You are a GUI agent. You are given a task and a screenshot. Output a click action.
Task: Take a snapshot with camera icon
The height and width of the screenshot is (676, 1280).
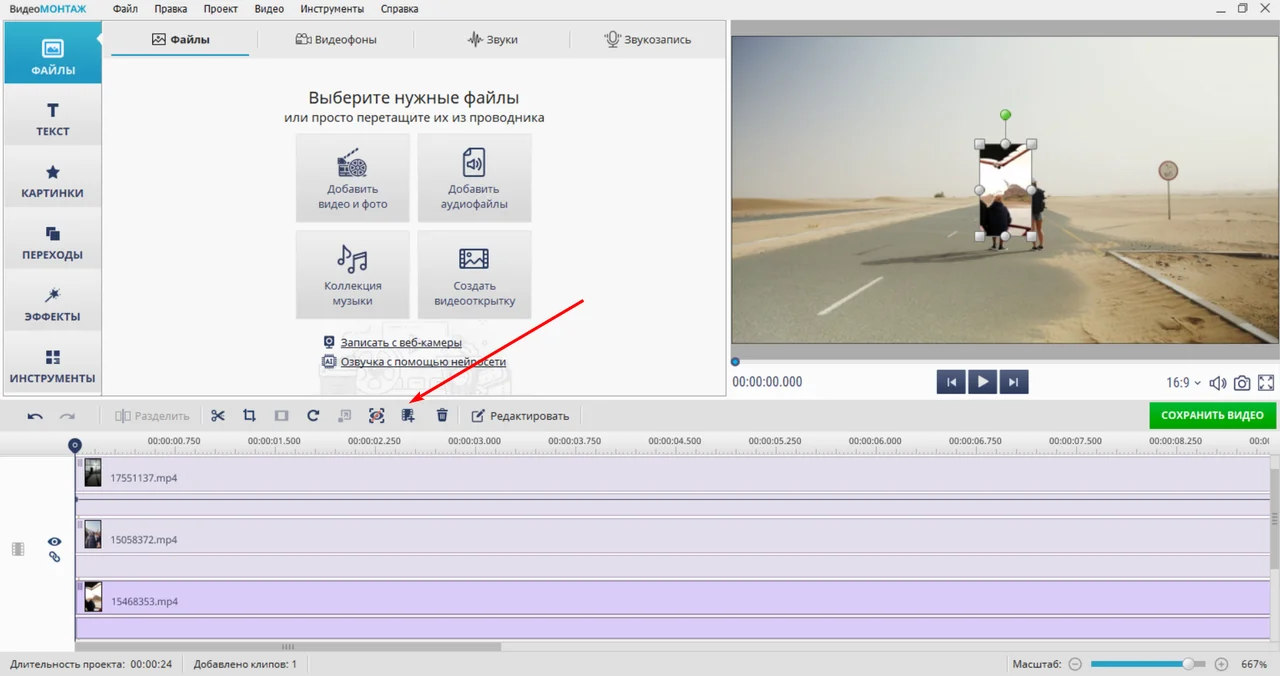(x=1242, y=383)
